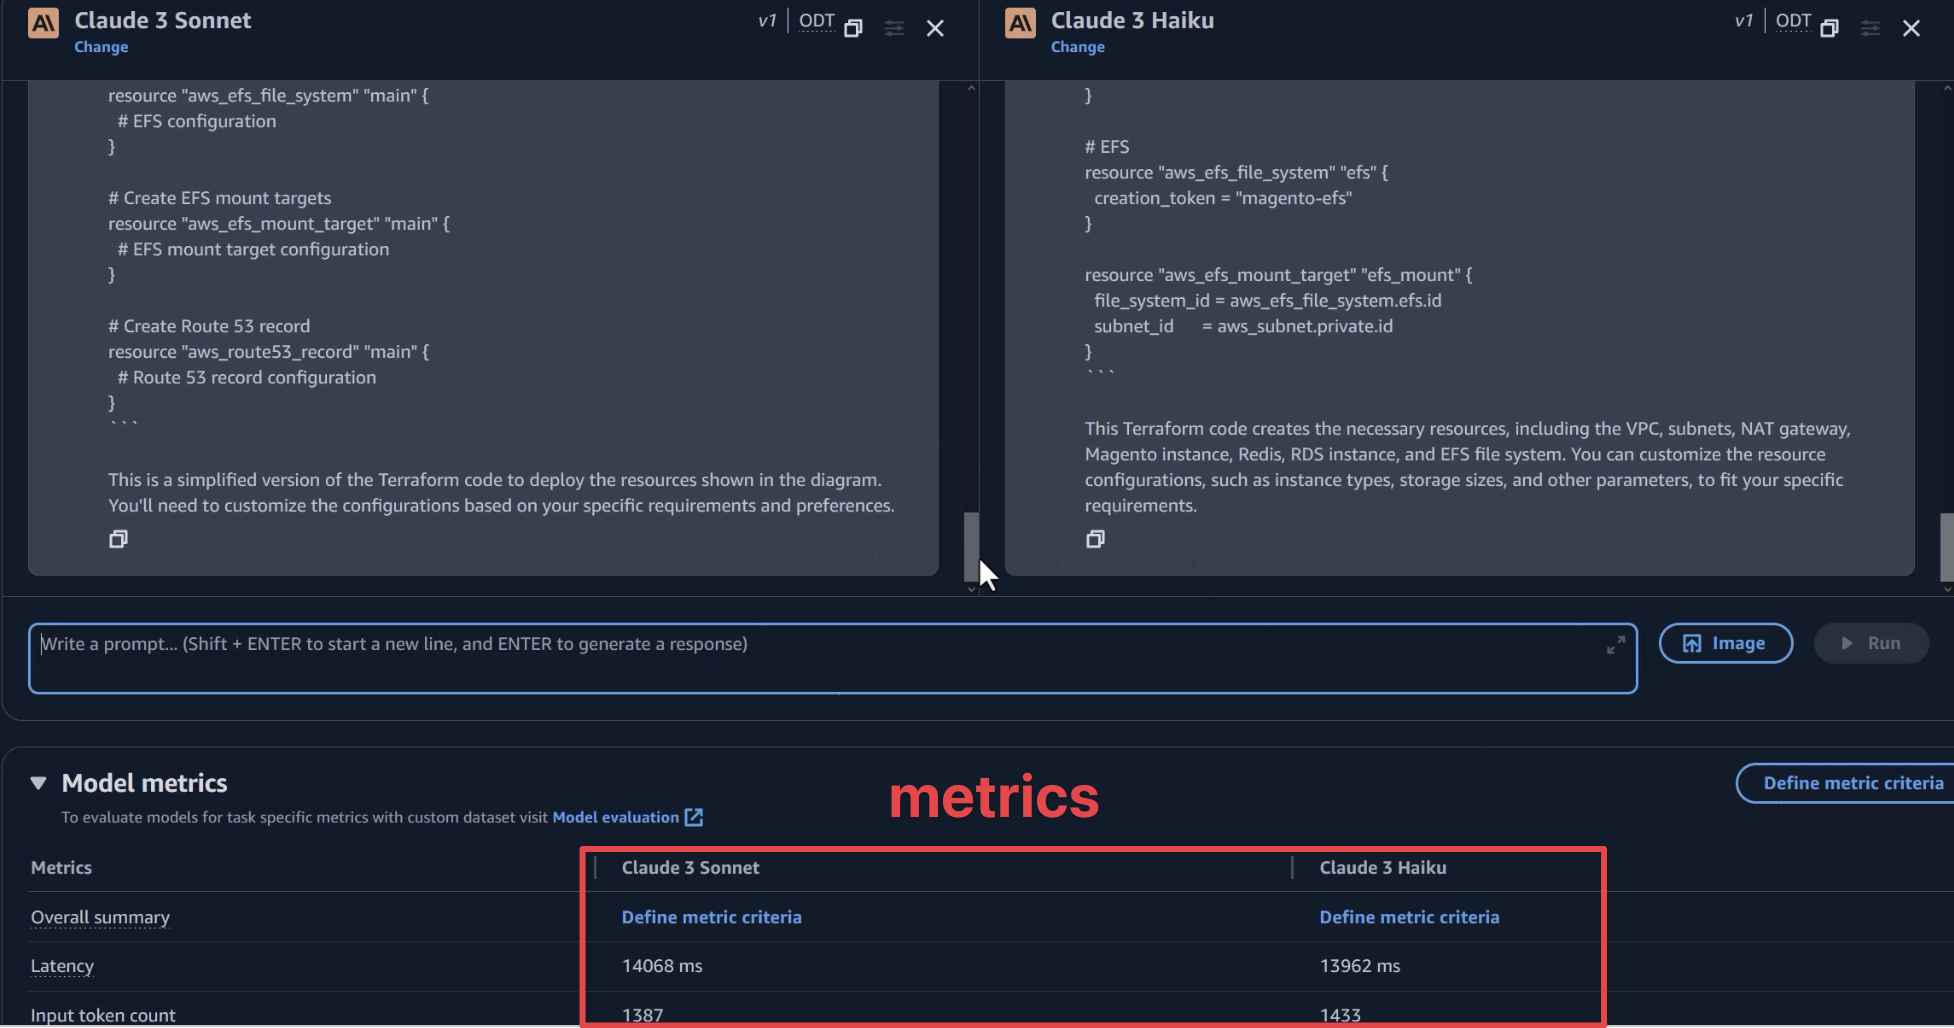Copy the Claude 3 Haiku response text

[x=1095, y=539]
